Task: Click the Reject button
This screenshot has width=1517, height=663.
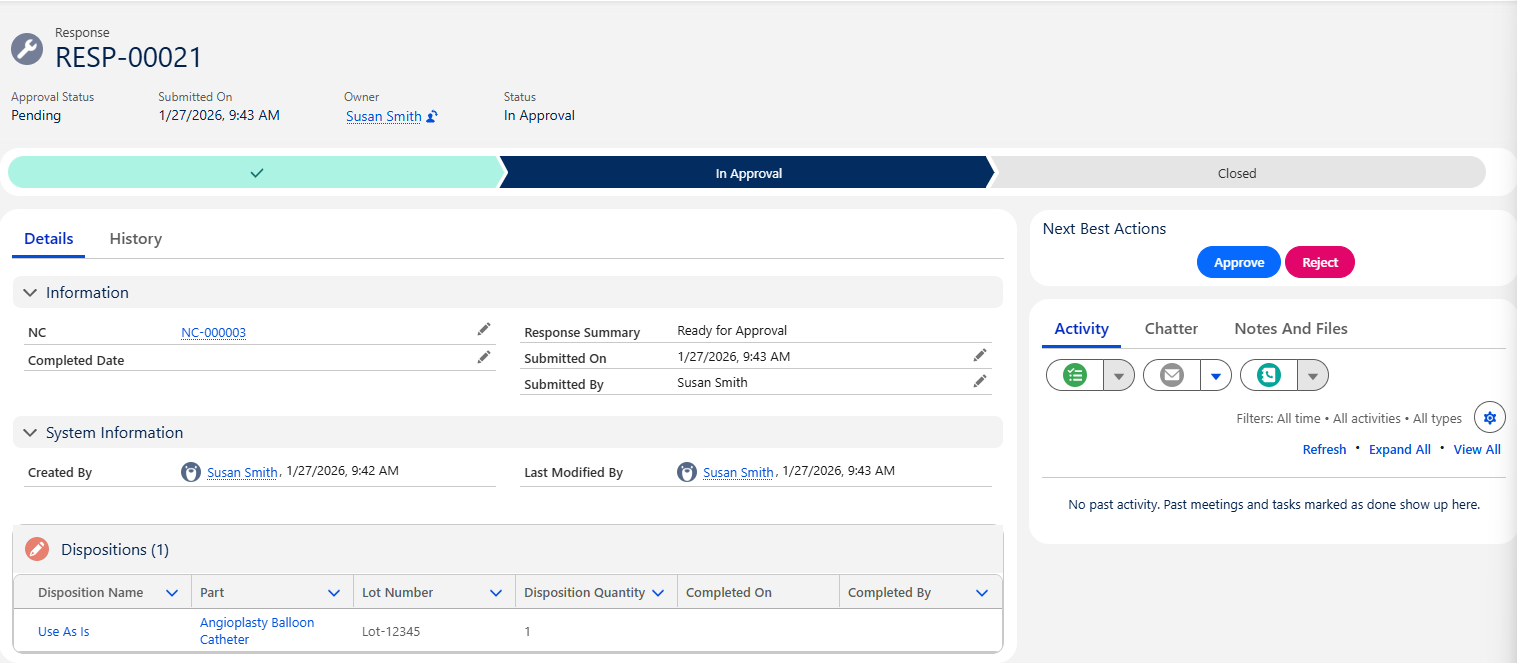Action: click(x=1319, y=262)
